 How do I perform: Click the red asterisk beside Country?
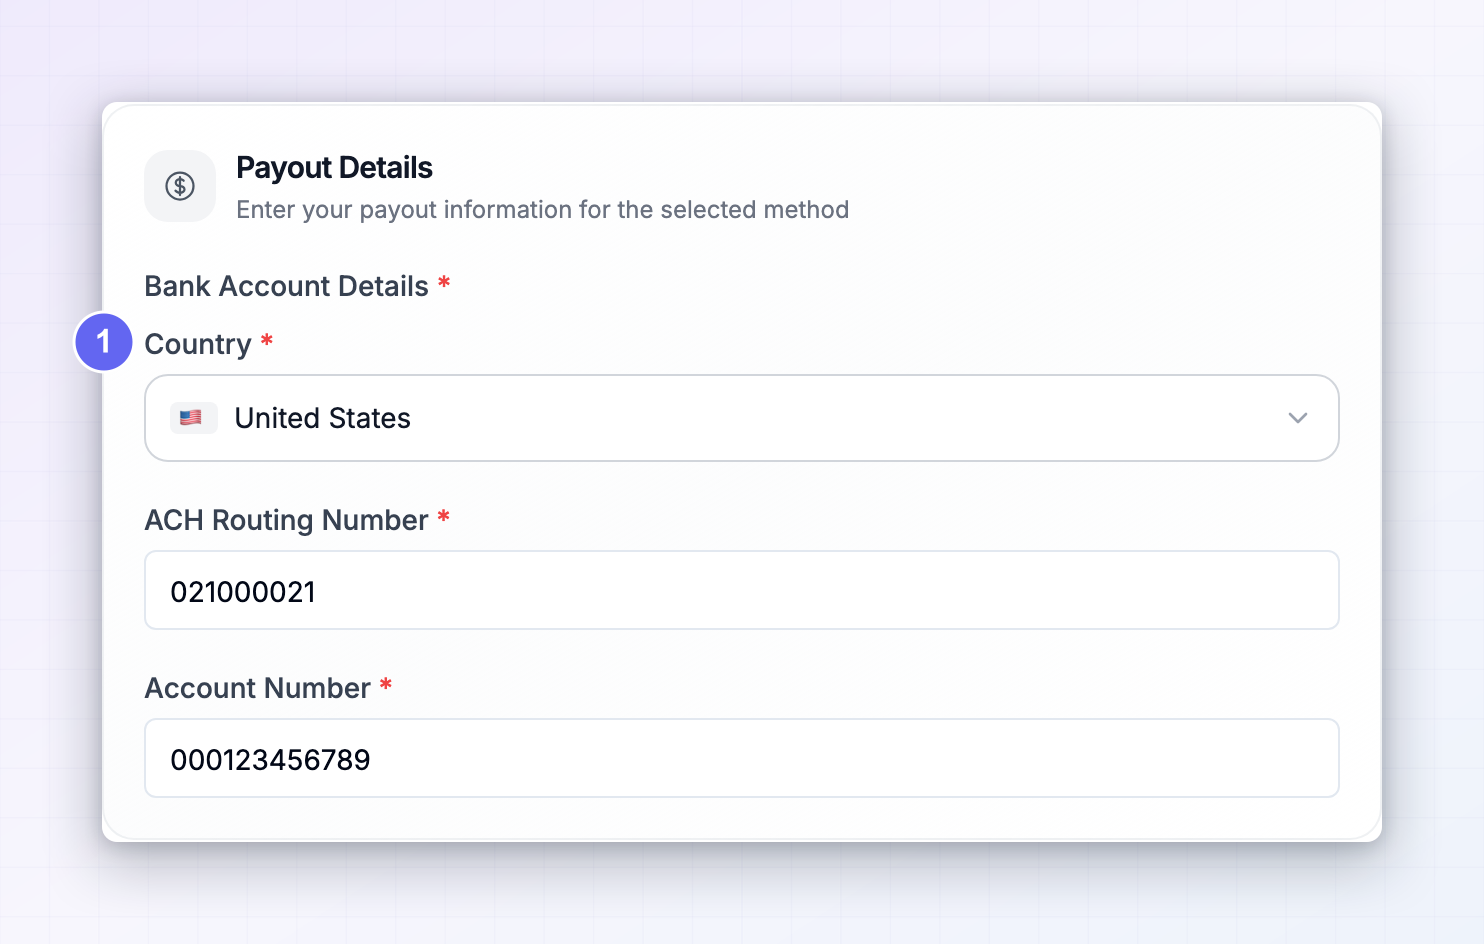[x=267, y=341]
